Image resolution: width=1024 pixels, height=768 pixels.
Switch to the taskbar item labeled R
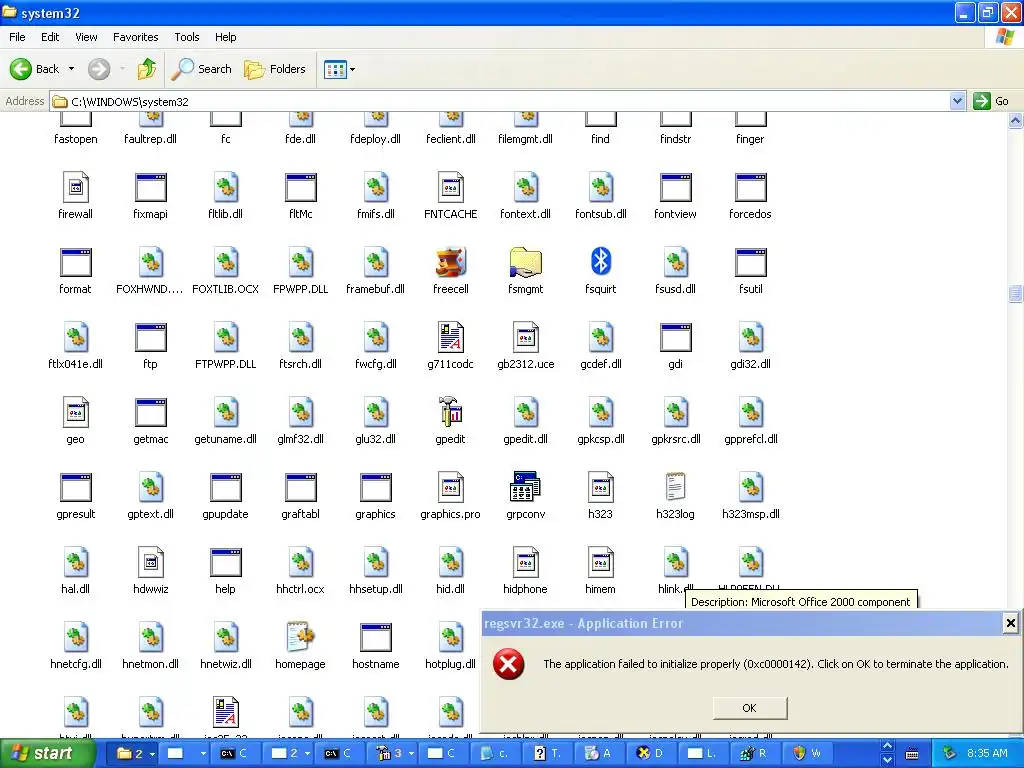(753, 754)
